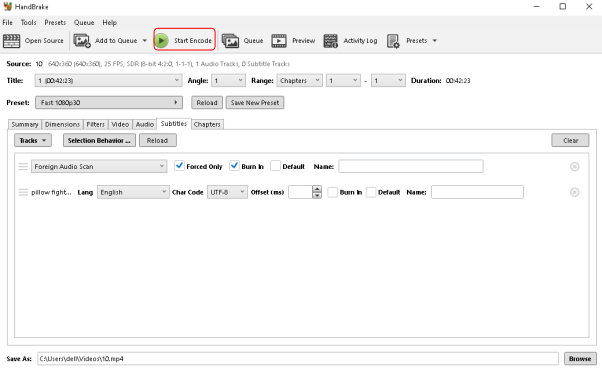Open the start chapter dropdown
Viewport: 602px width, 371px height.
(x=343, y=81)
